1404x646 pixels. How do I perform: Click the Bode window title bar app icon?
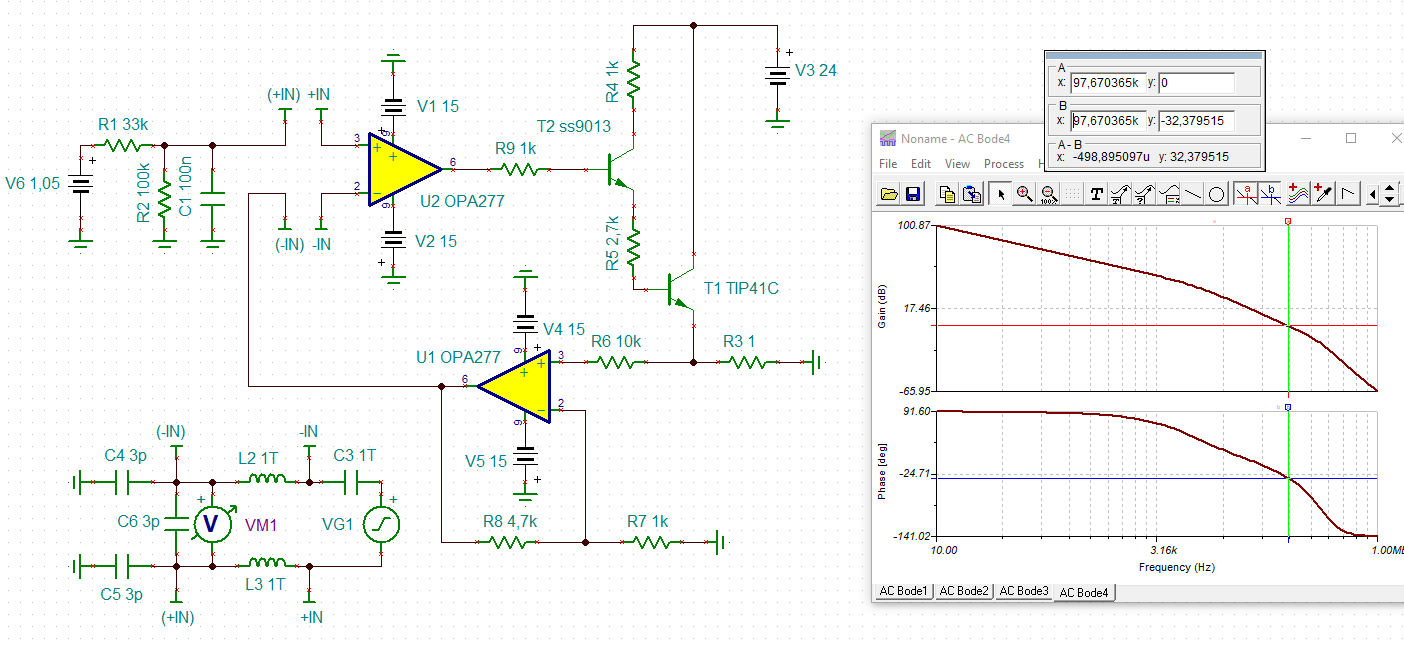(887, 138)
